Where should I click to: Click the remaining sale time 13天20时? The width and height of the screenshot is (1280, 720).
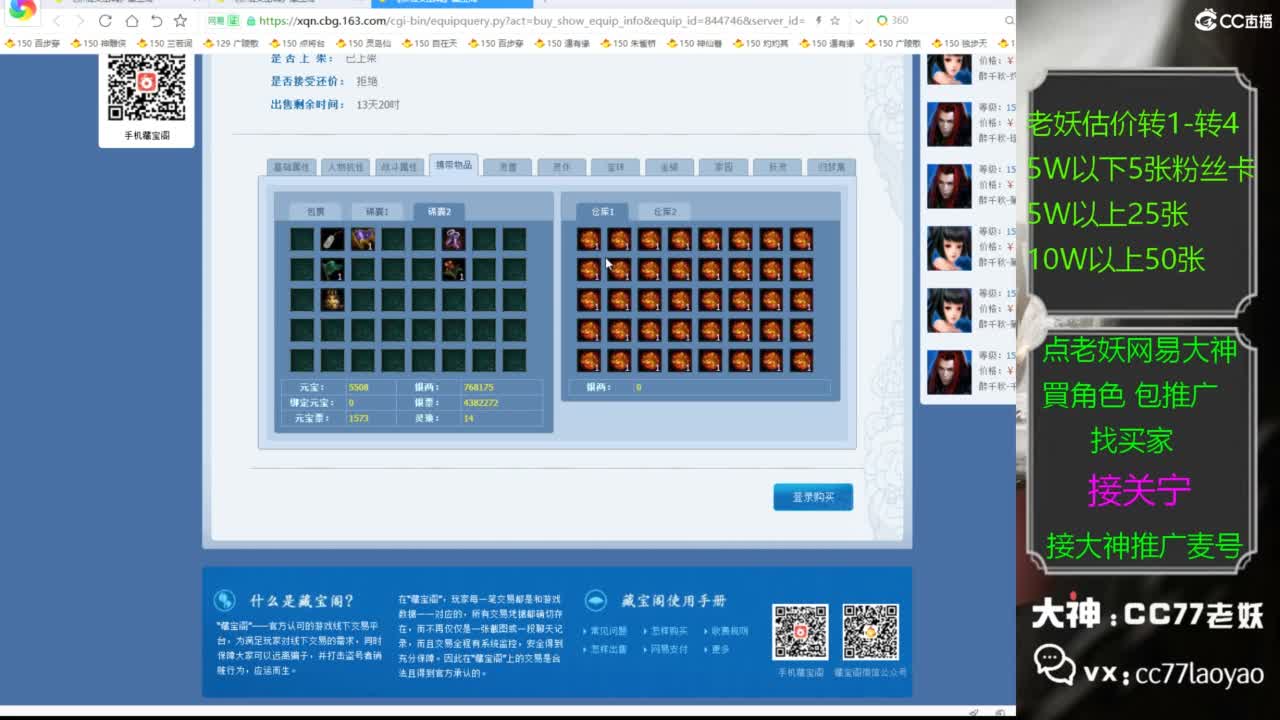[x=378, y=104]
